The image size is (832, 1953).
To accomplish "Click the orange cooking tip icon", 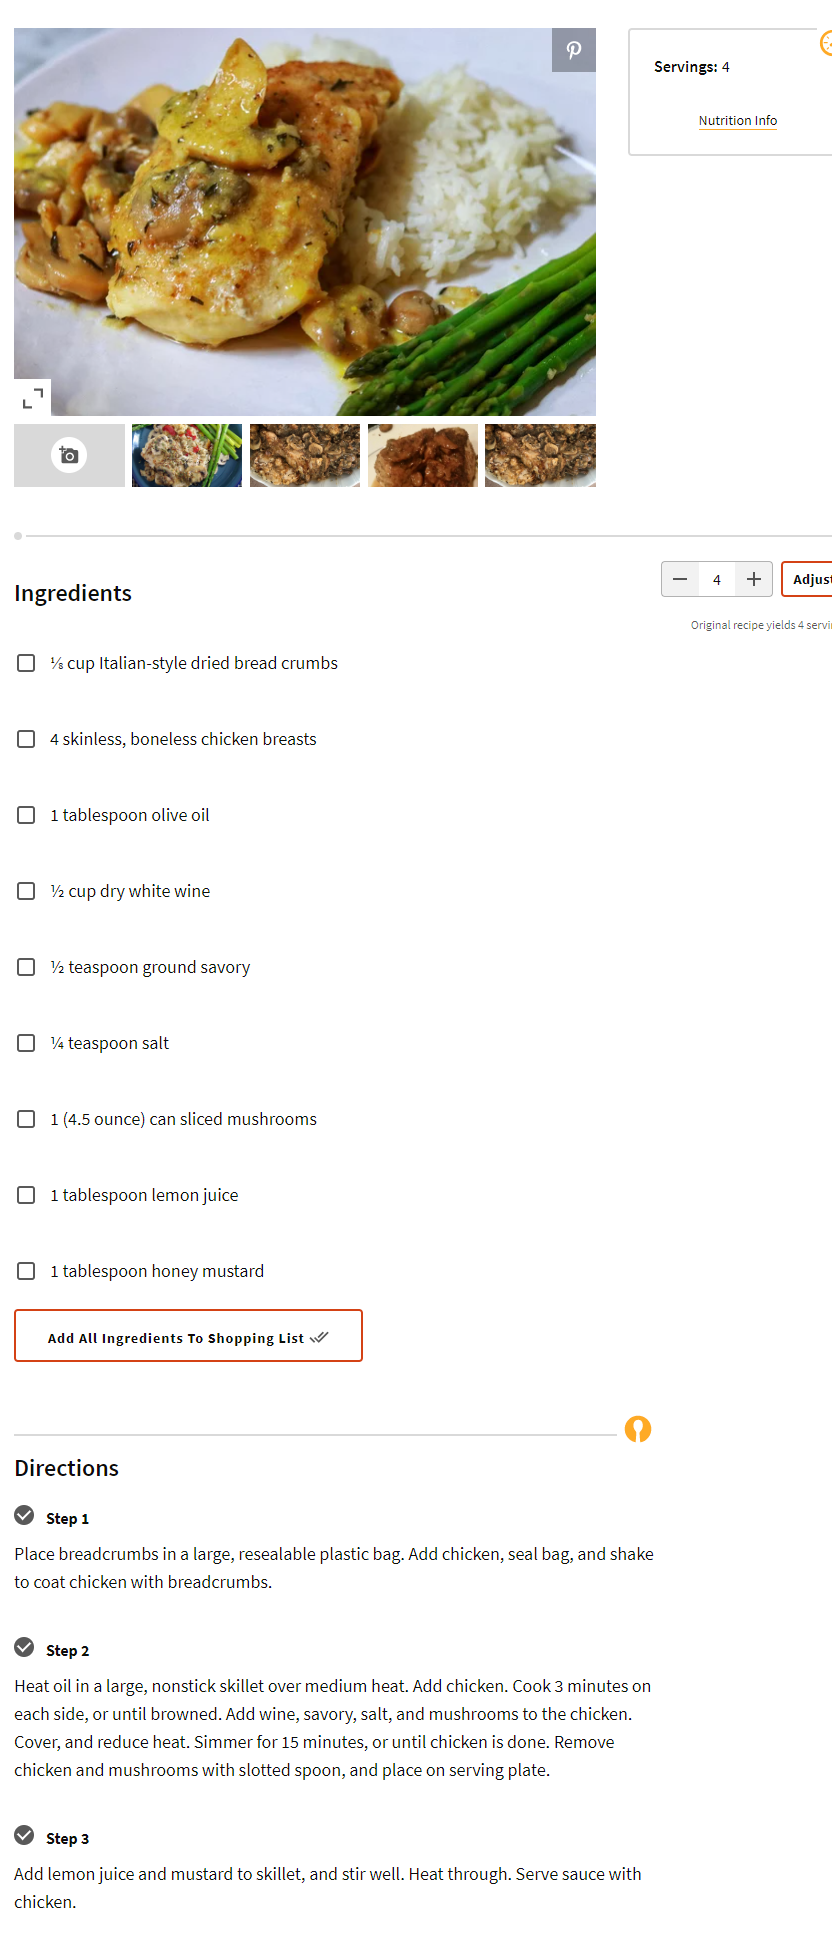I will (638, 1429).
